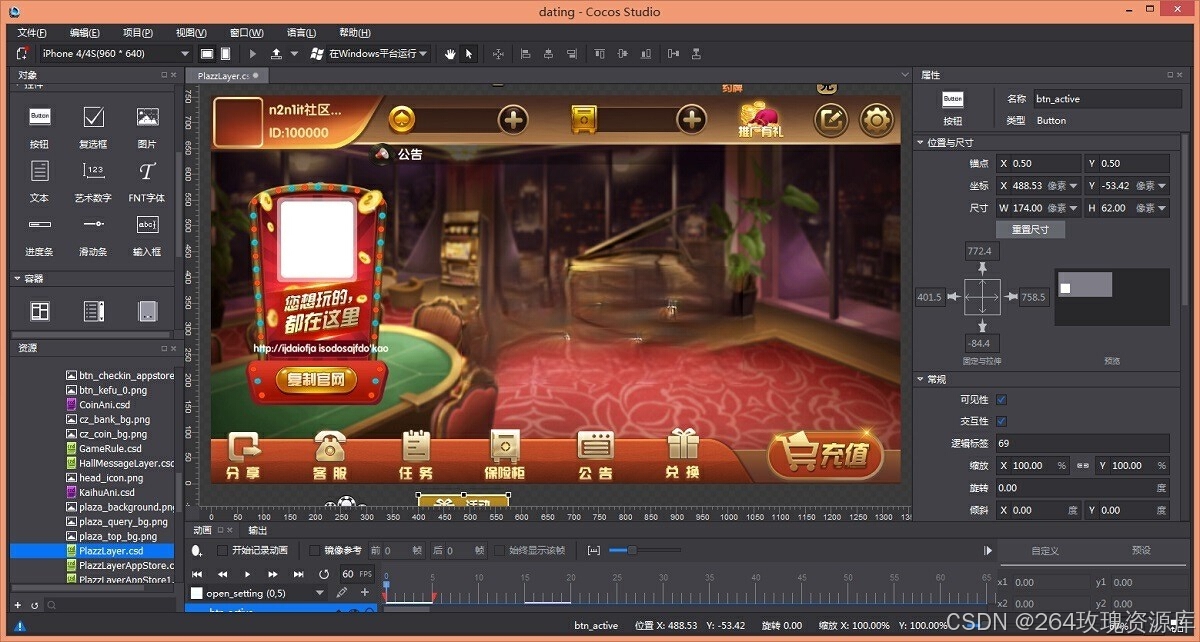
Task: Select the 进度条 progress bar widget icon
Action: pyautogui.click(x=39, y=224)
